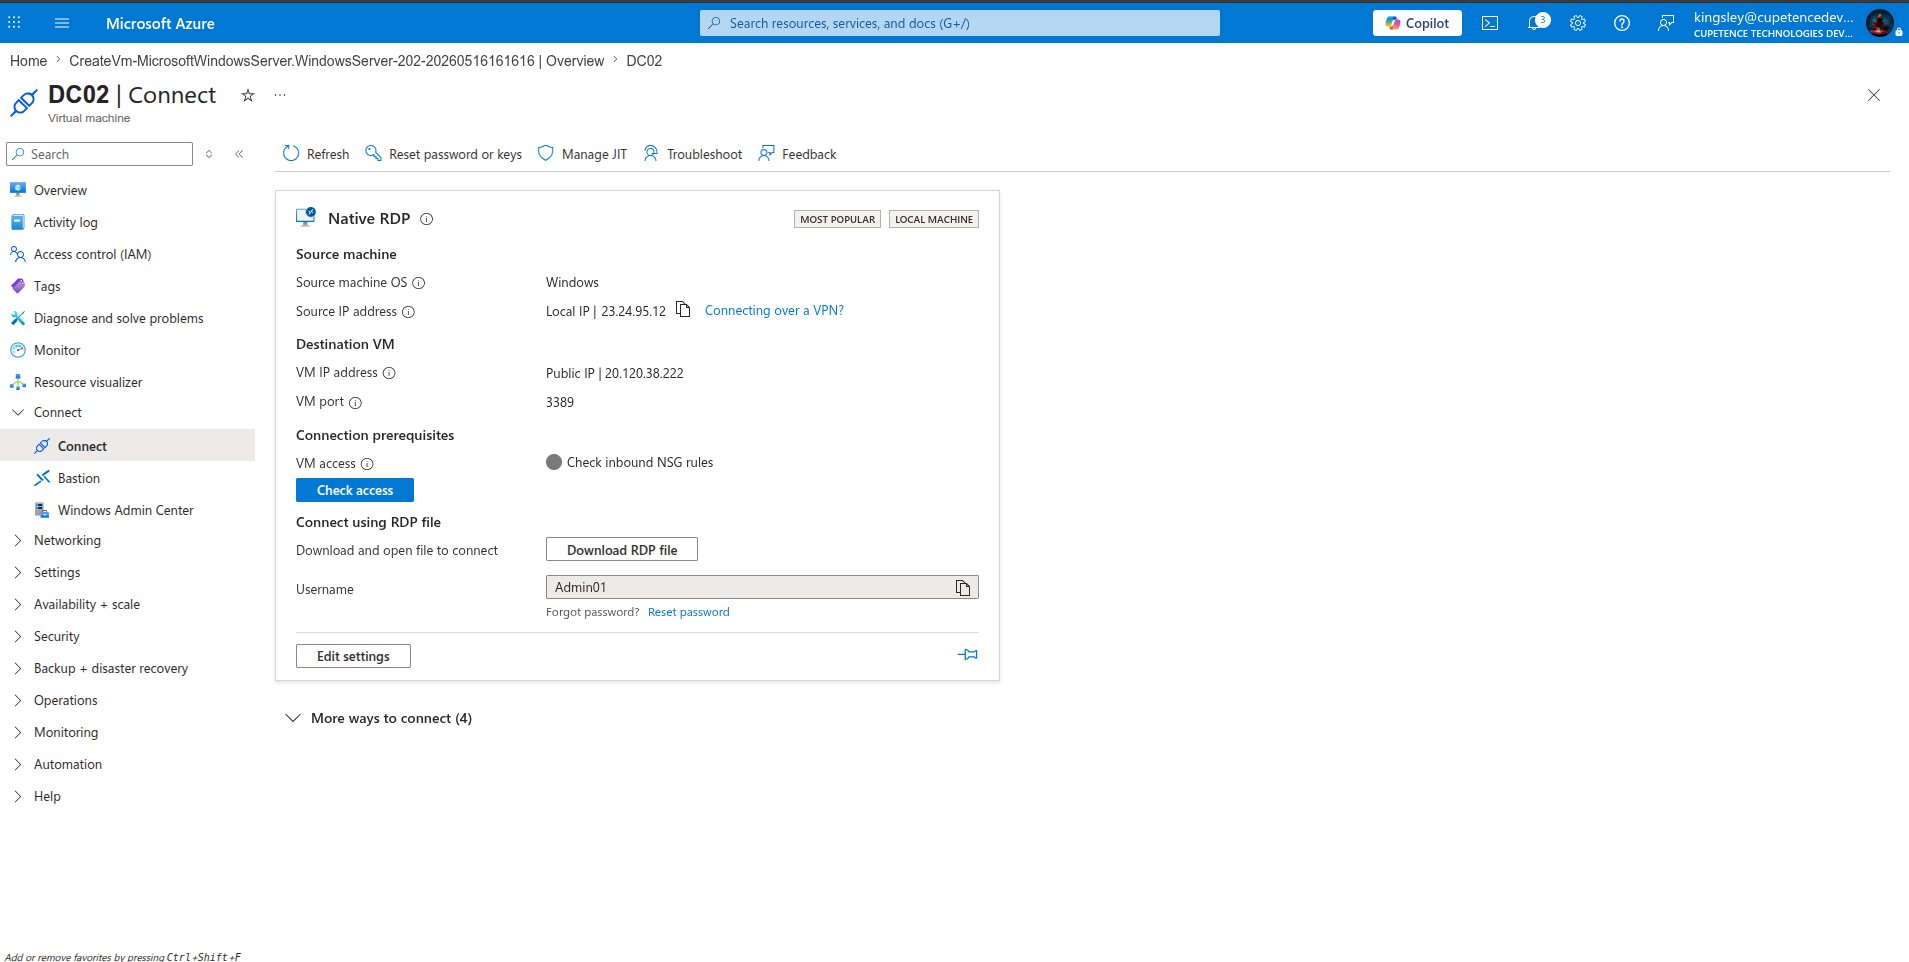Show info tooltip next to Native RDP
This screenshot has height=962, width=1909.
[427, 219]
